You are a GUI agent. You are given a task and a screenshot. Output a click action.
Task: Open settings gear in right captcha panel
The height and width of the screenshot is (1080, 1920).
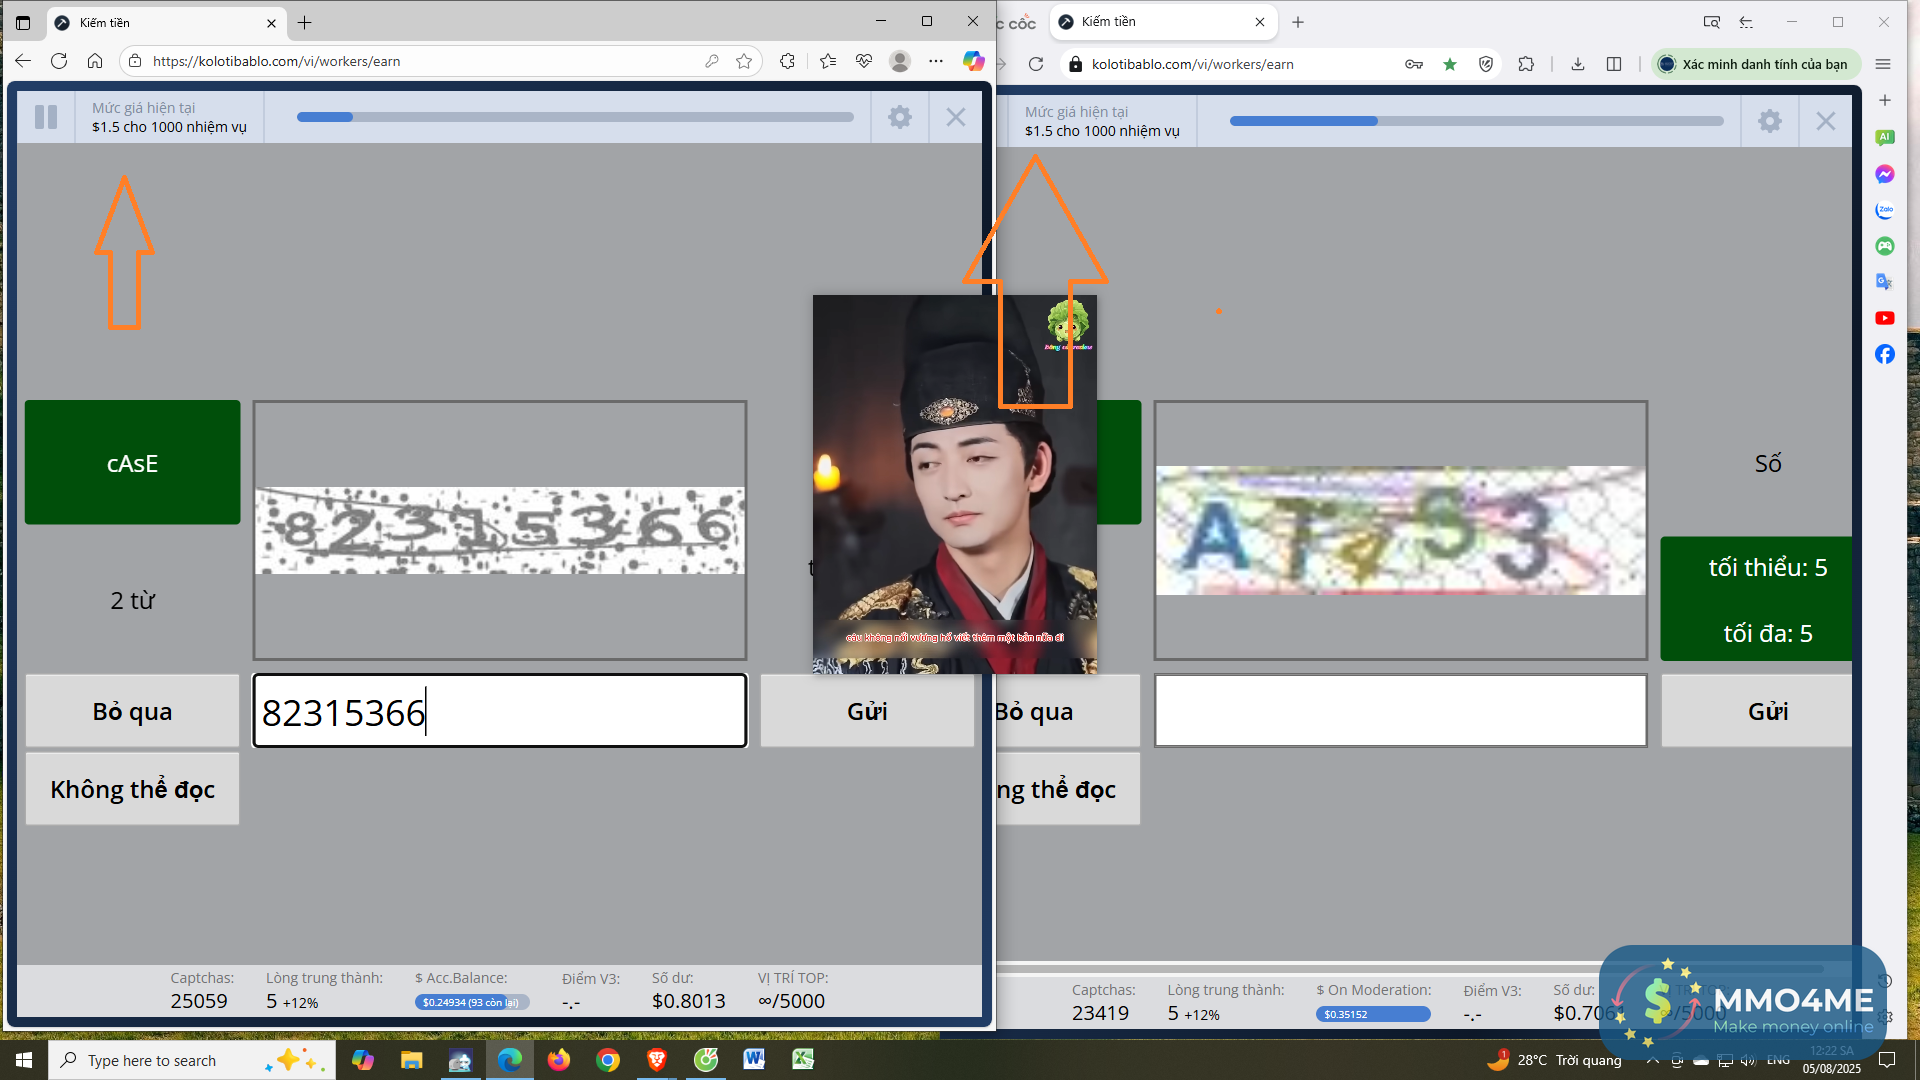(1770, 121)
